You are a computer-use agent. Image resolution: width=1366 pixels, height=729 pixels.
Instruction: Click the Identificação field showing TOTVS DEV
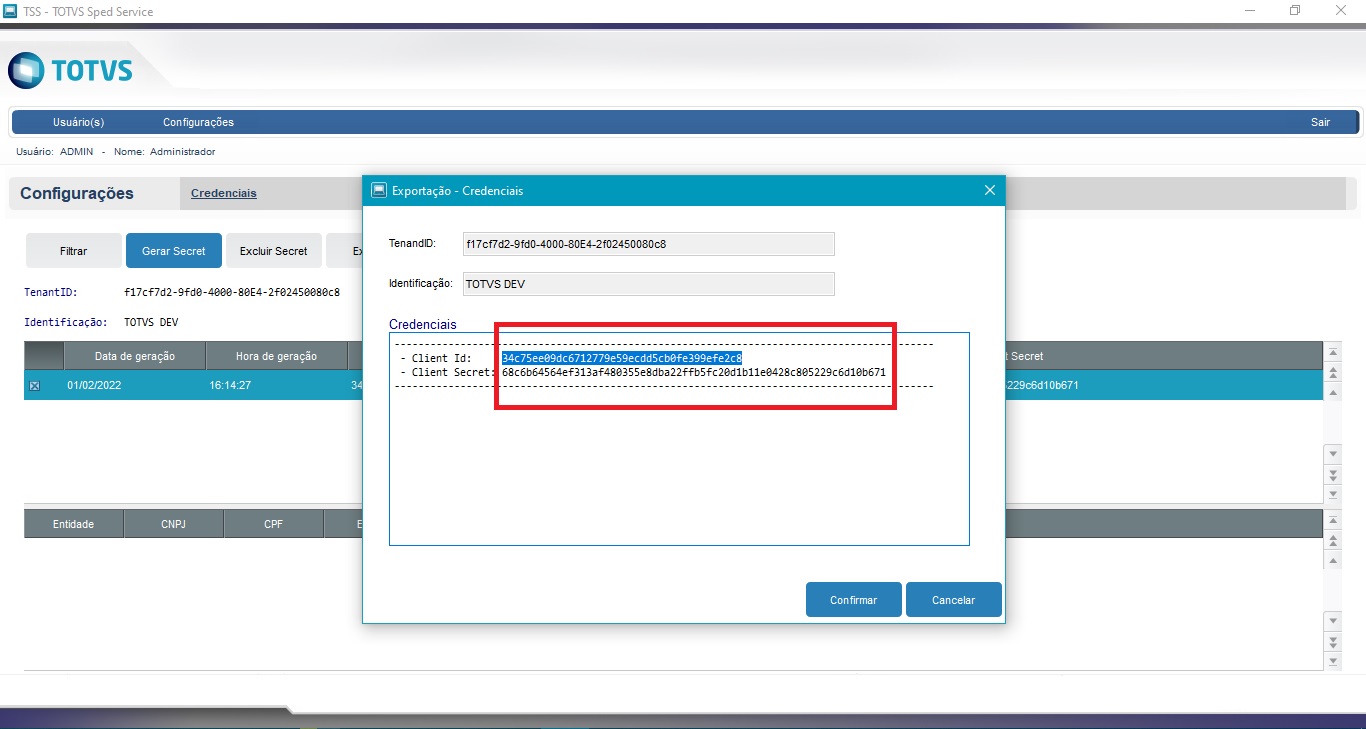coord(648,284)
